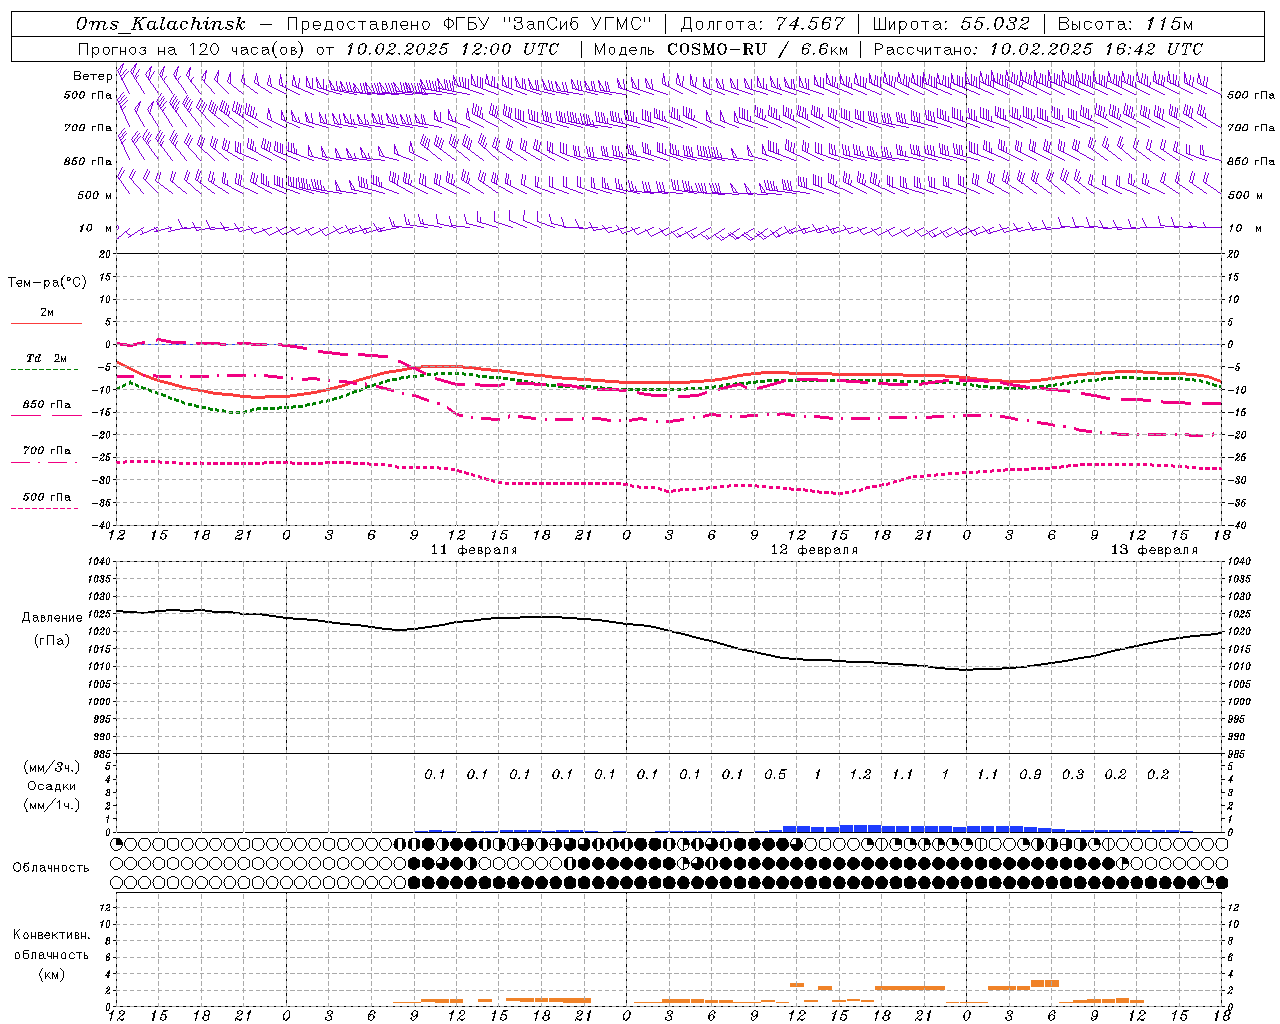This screenshot has height=1024, width=1280.
Task: Click the date label 13 февраля
Action: click(x=1154, y=550)
